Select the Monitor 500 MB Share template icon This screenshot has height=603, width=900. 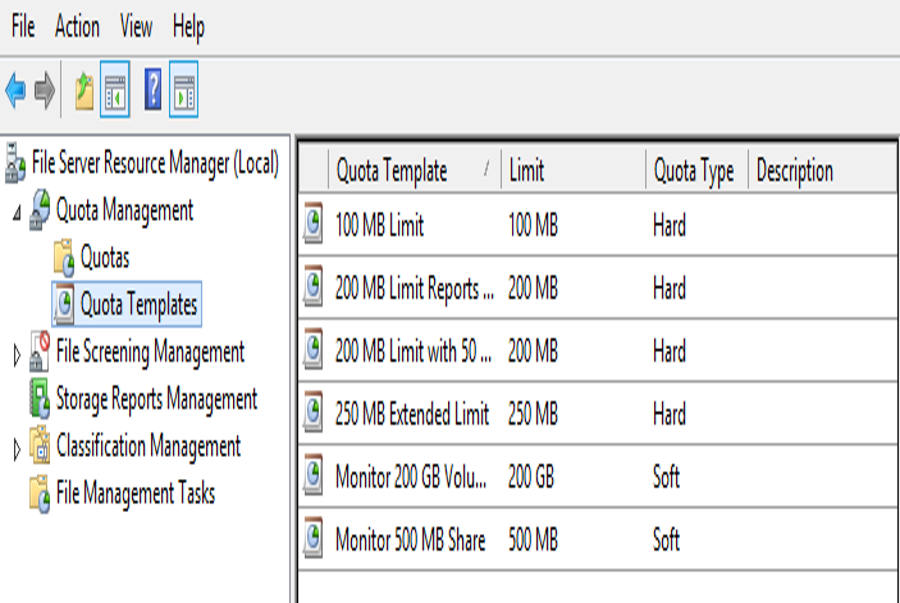click(x=313, y=538)
